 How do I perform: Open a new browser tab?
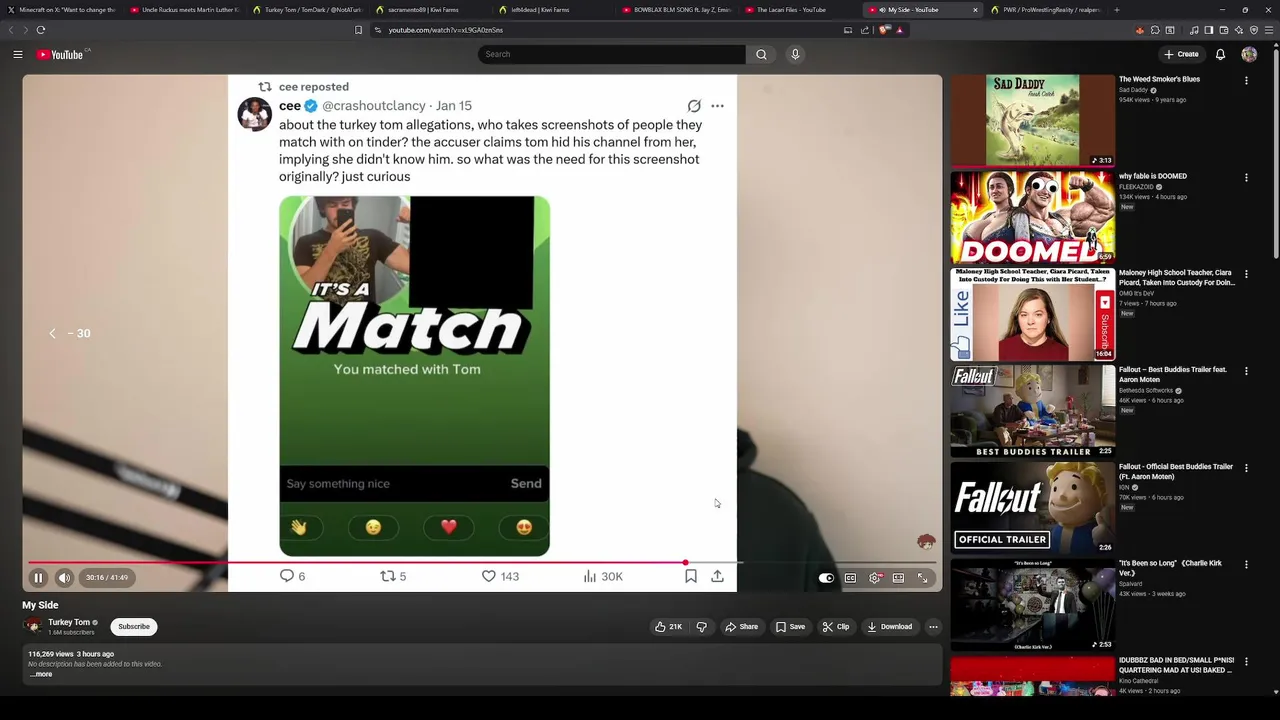coord(1116,10)
